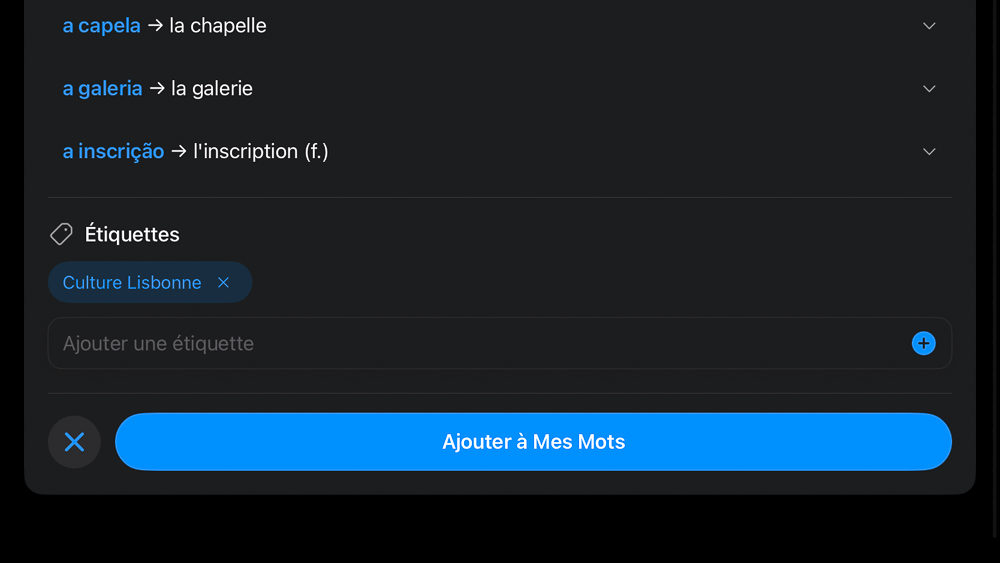Open the "a galeria" word link
The height and width of the screenshot is (563, 1000).
[102, 89]
